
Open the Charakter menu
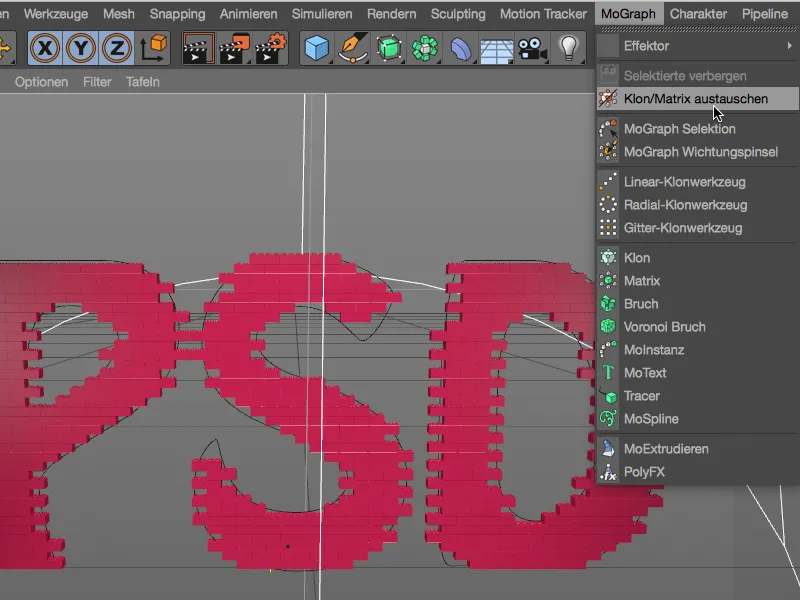698,14
